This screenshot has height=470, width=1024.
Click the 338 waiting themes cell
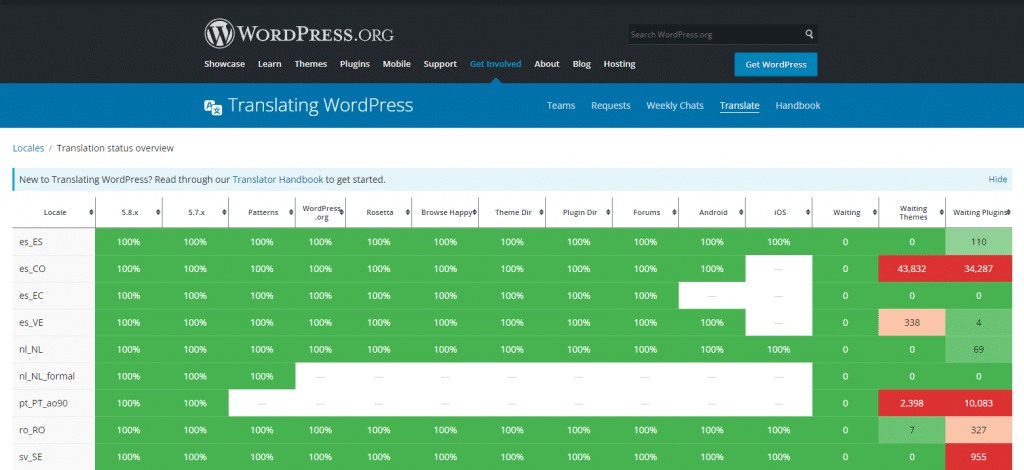912,322
